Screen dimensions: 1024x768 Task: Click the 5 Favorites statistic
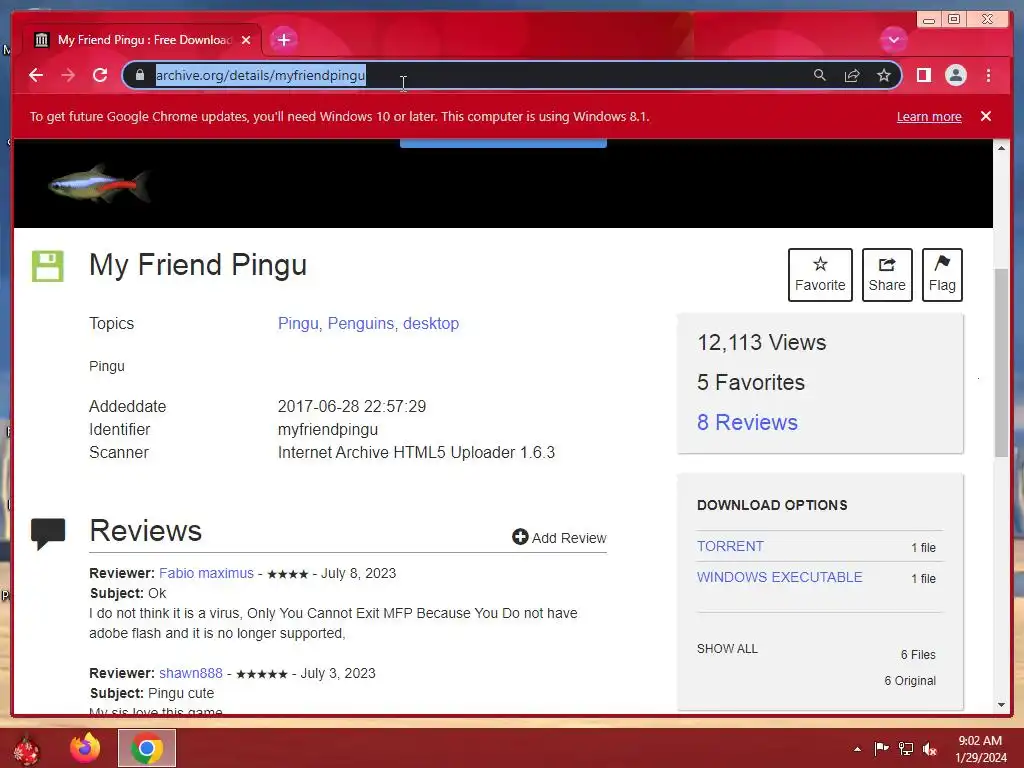[750, 382]
